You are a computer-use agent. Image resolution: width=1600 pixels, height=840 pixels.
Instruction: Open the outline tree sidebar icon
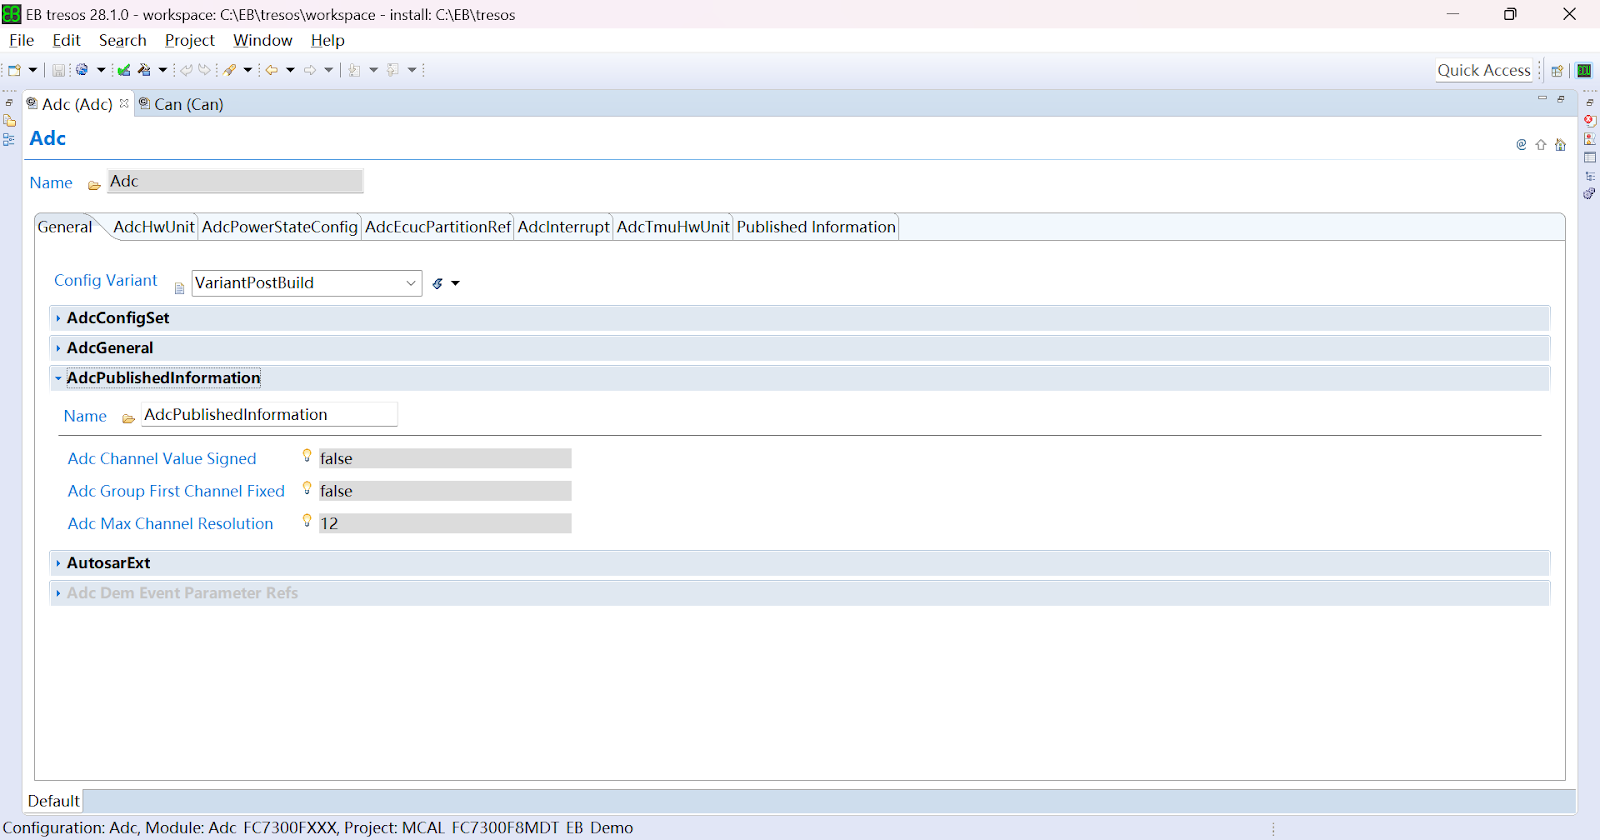[x=1590, y=176]
